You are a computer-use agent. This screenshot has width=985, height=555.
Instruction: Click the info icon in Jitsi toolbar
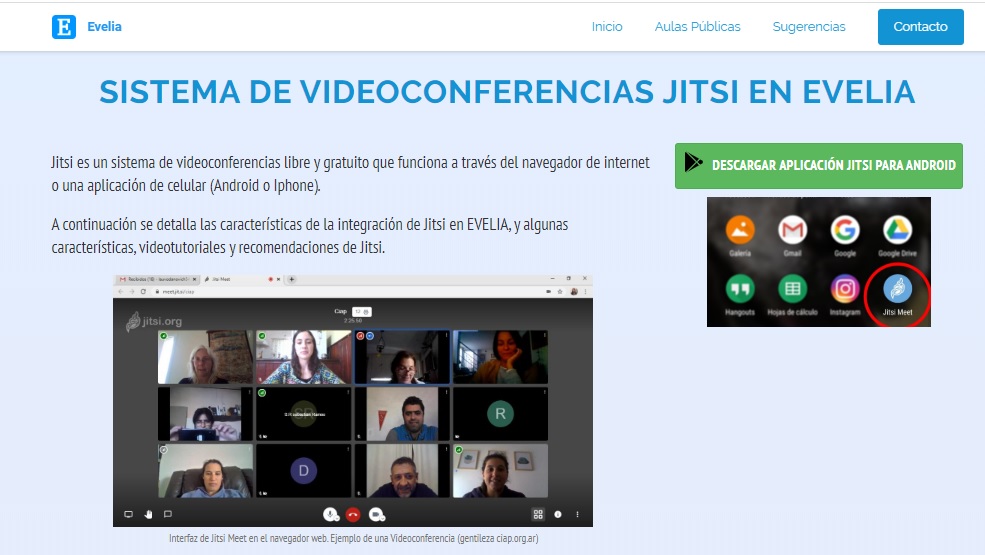tap(558, 514)
